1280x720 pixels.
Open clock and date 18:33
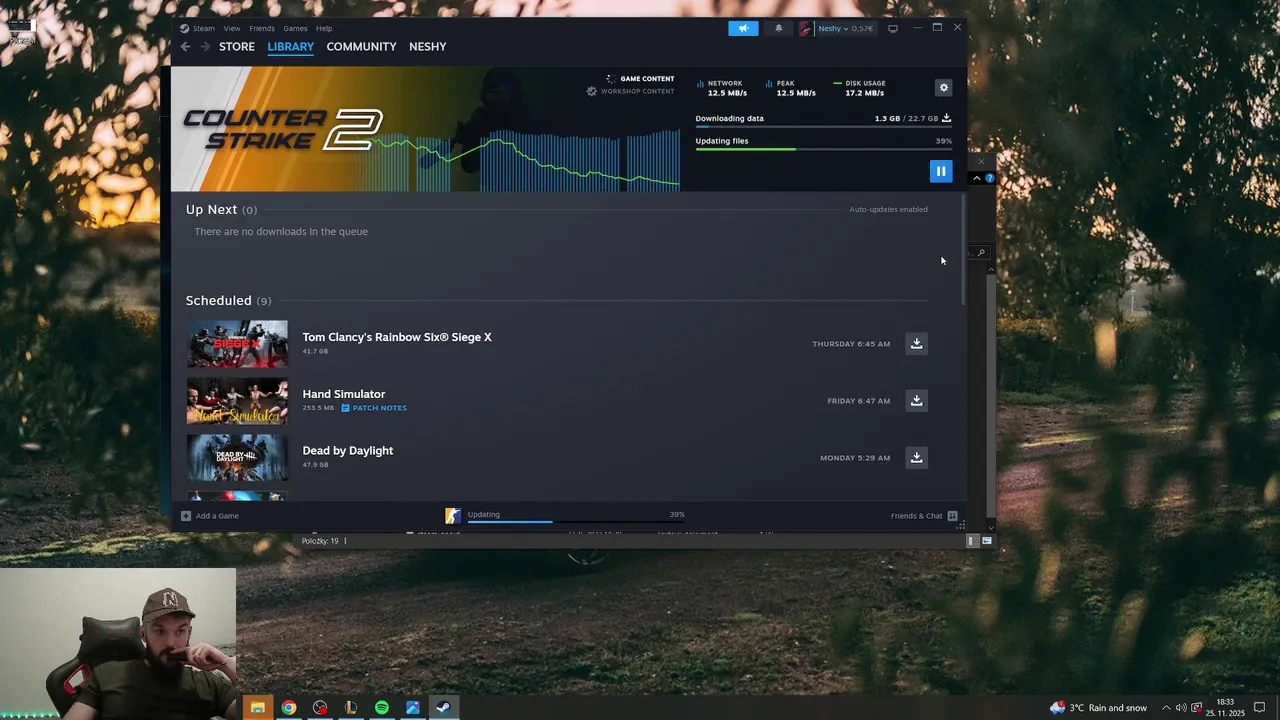coord(1225,708)
